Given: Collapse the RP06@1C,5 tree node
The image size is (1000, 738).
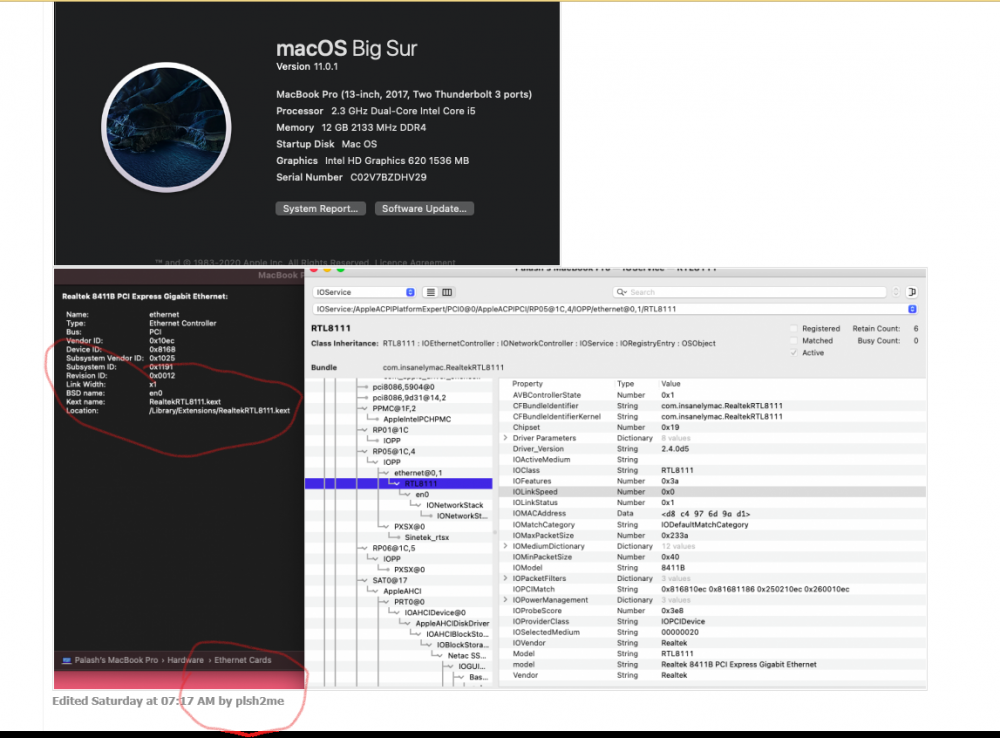Looking at the screenshot, I should (364, 549).
